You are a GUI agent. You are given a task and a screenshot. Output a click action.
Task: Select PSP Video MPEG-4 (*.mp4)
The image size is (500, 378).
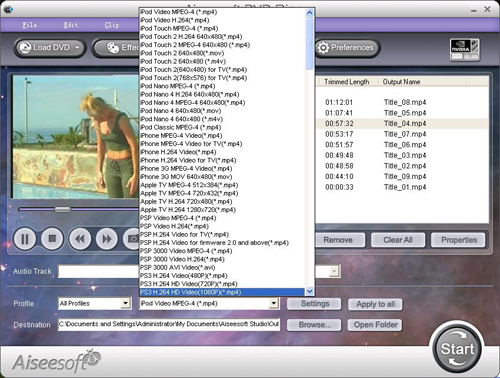222,218
